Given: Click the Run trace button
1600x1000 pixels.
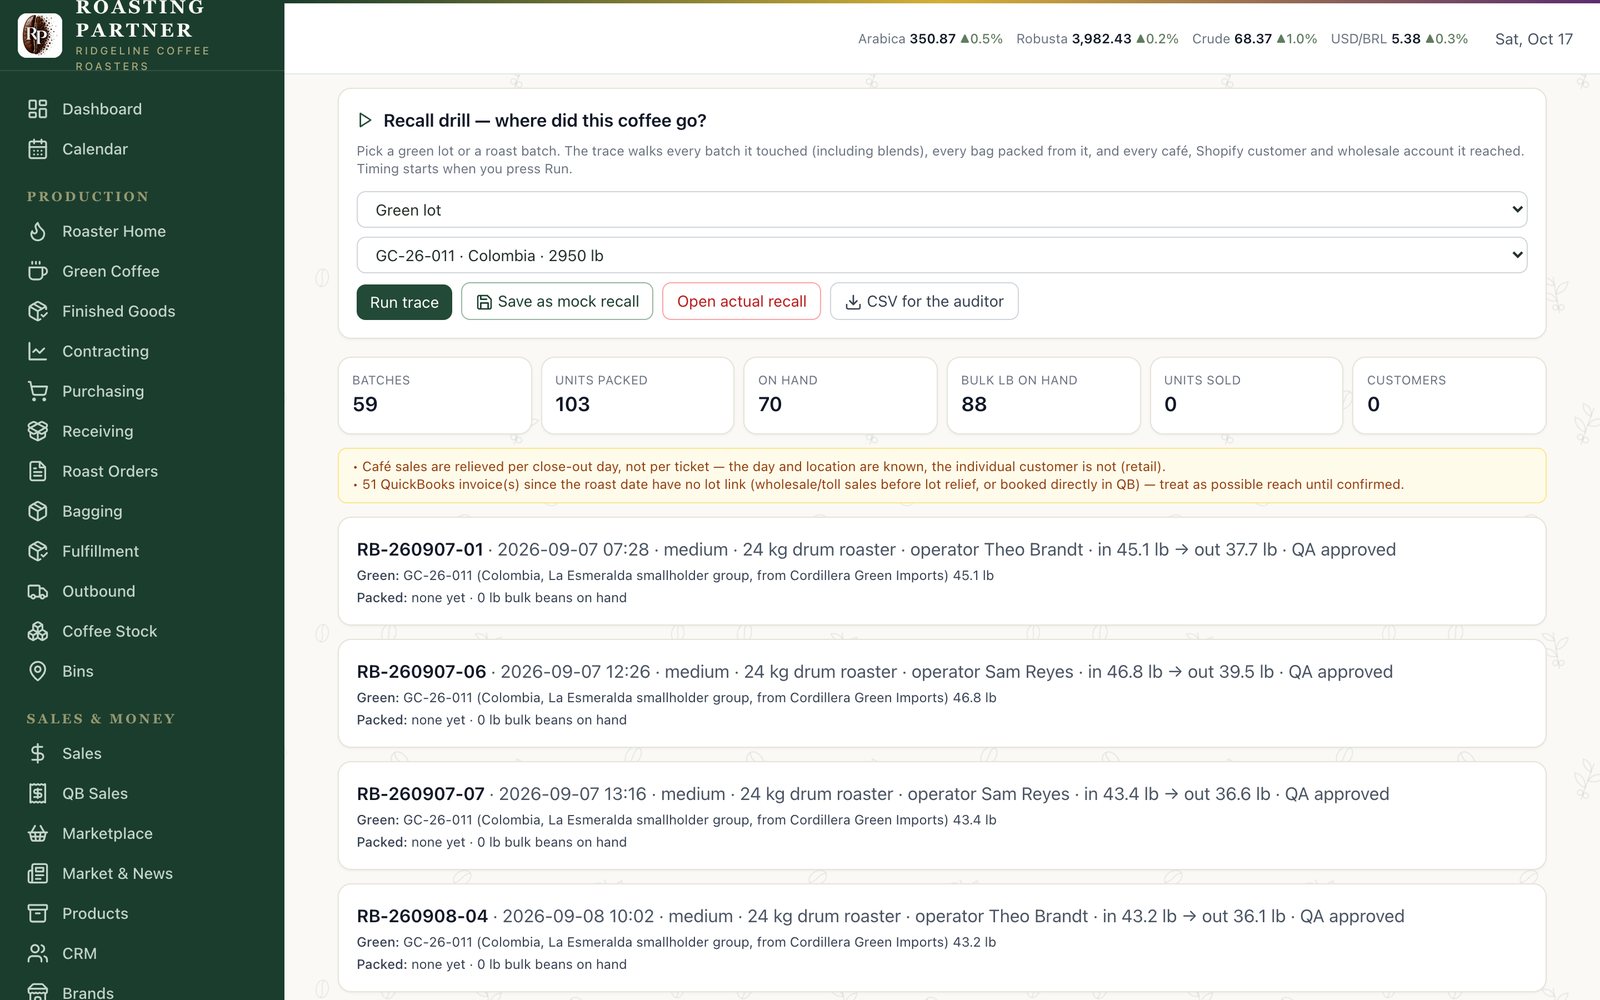Looking at the screenshot, I should (404, 302).
